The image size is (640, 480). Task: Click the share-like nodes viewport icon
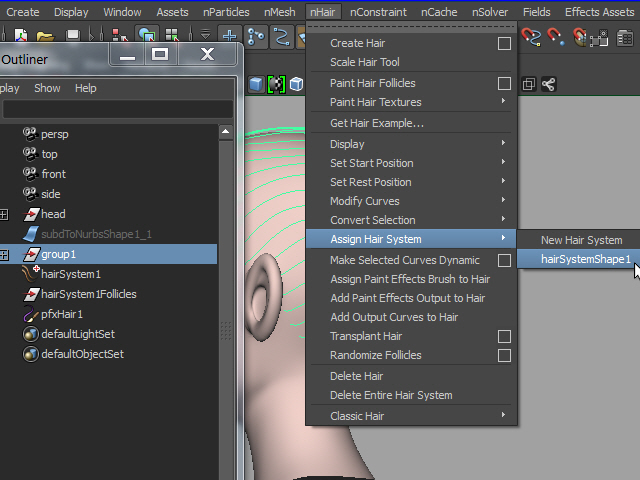tap(549, 84)
